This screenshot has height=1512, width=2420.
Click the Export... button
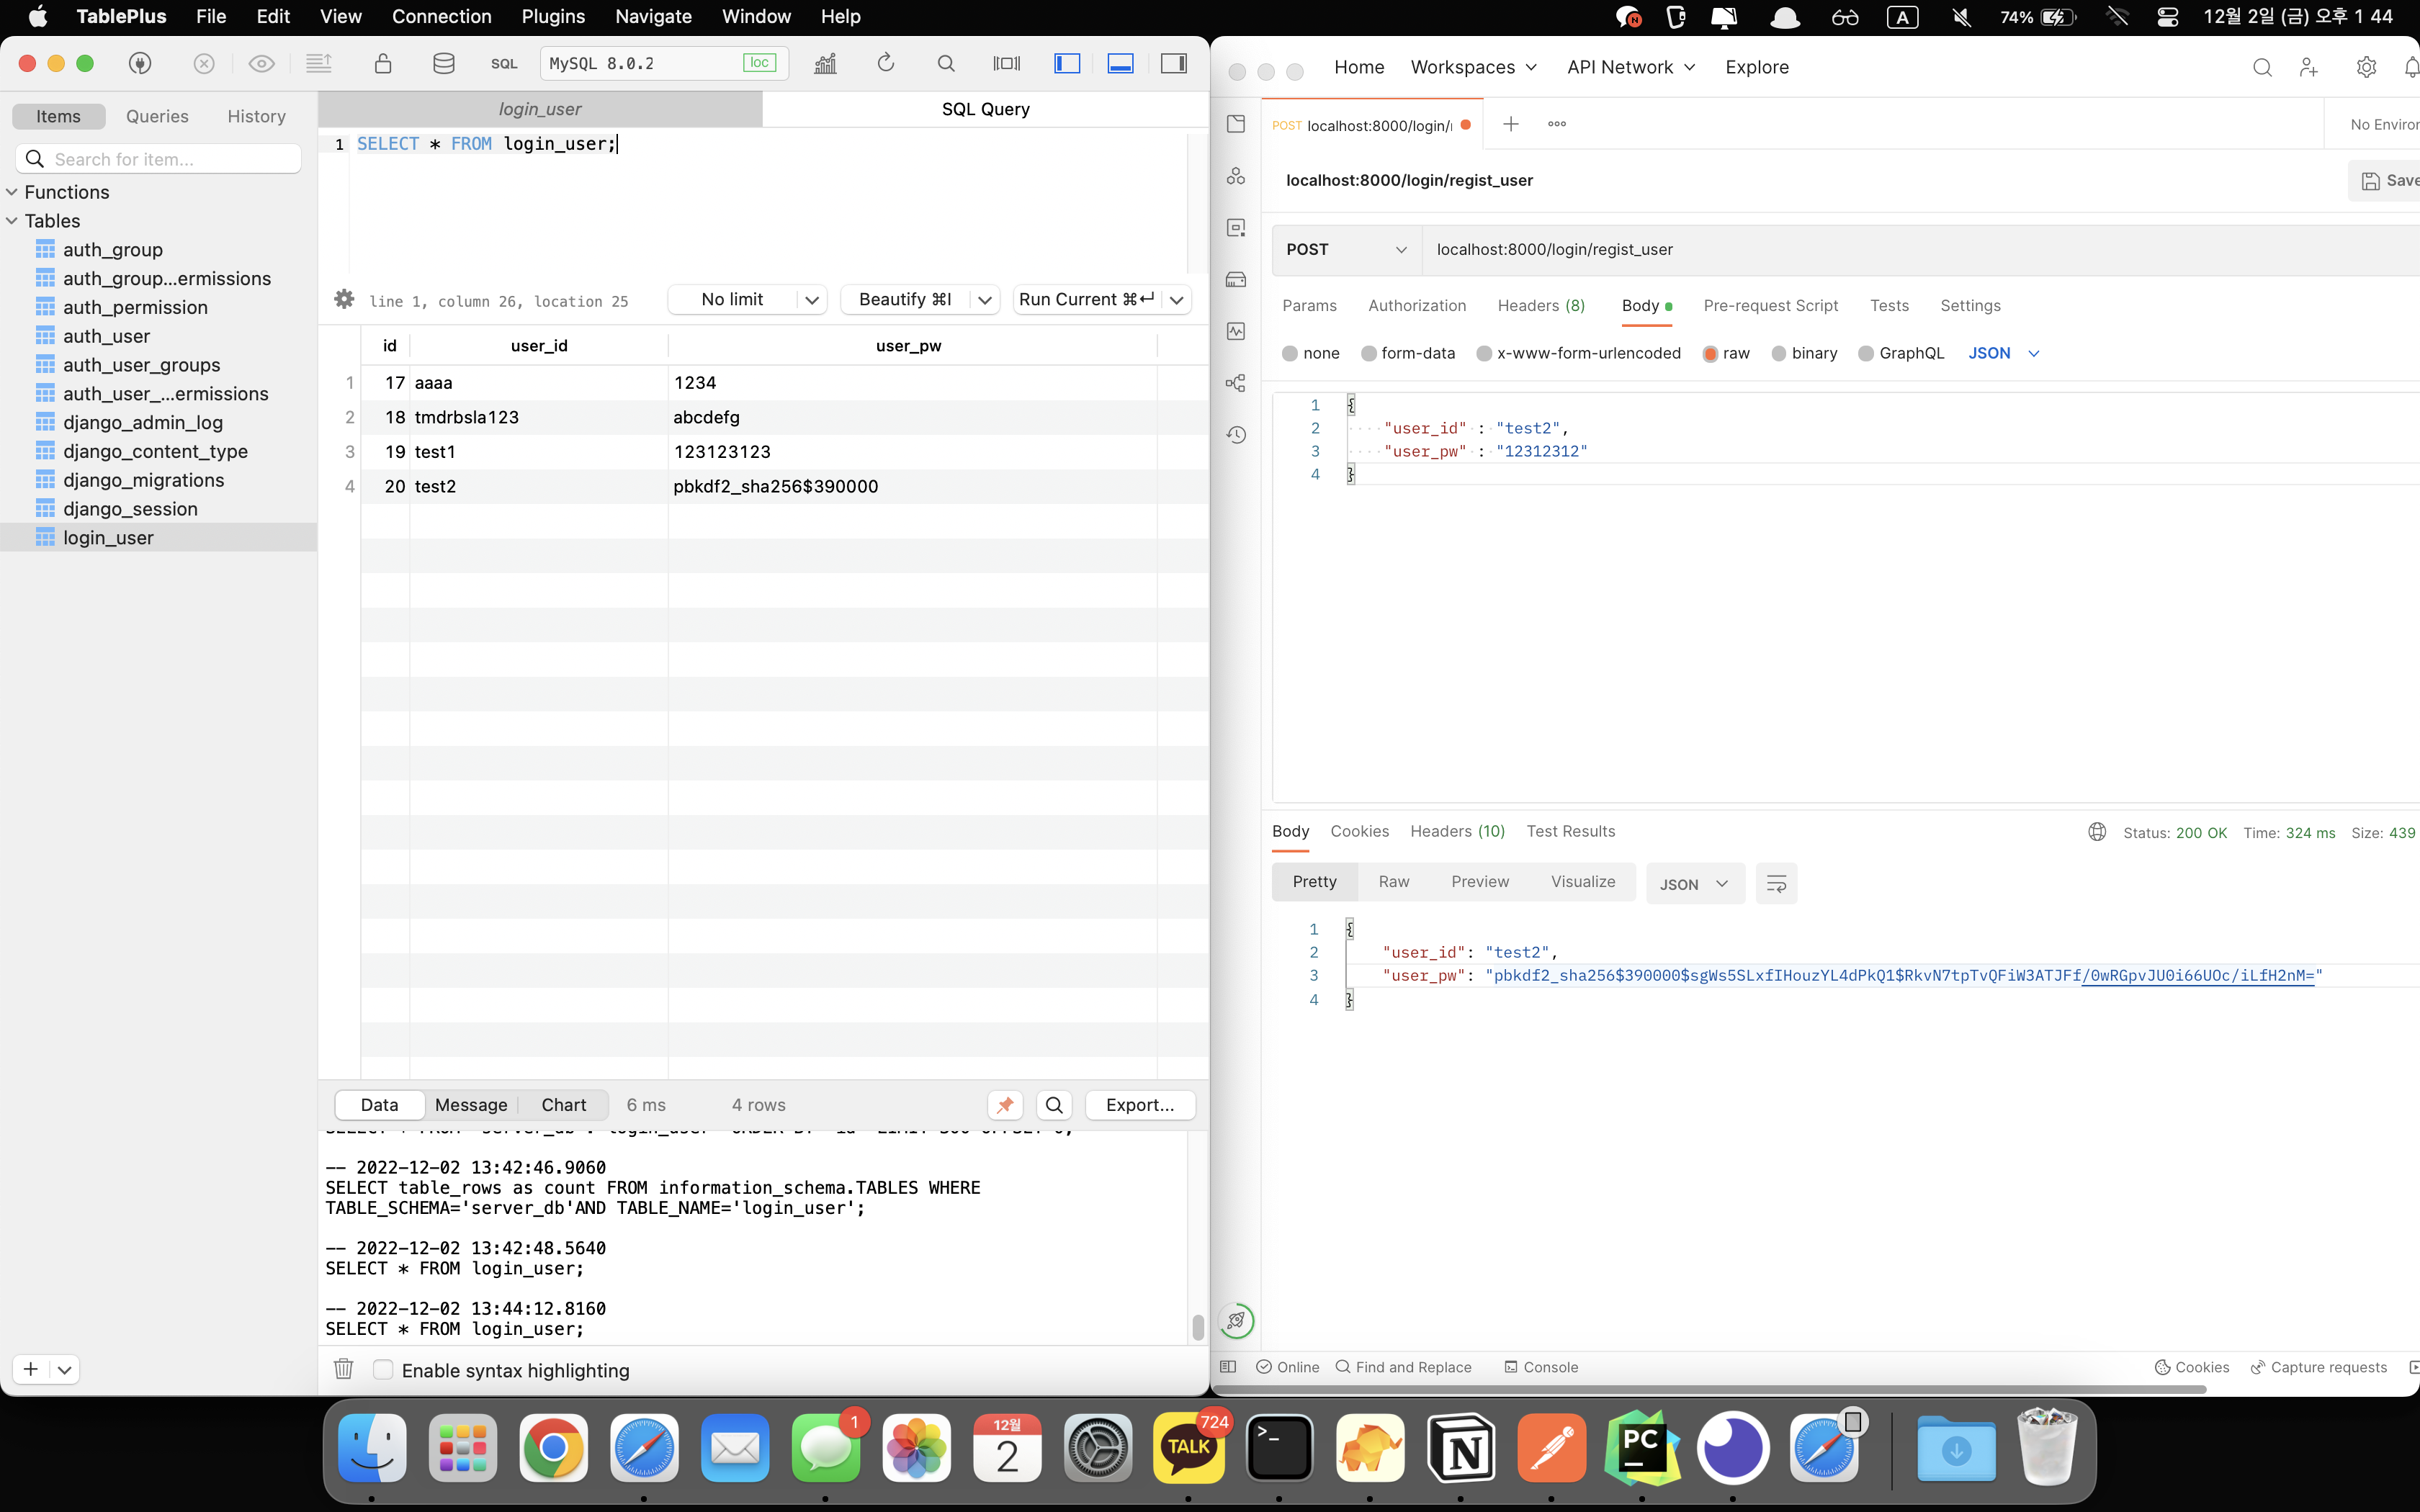coord(1140,1105)
